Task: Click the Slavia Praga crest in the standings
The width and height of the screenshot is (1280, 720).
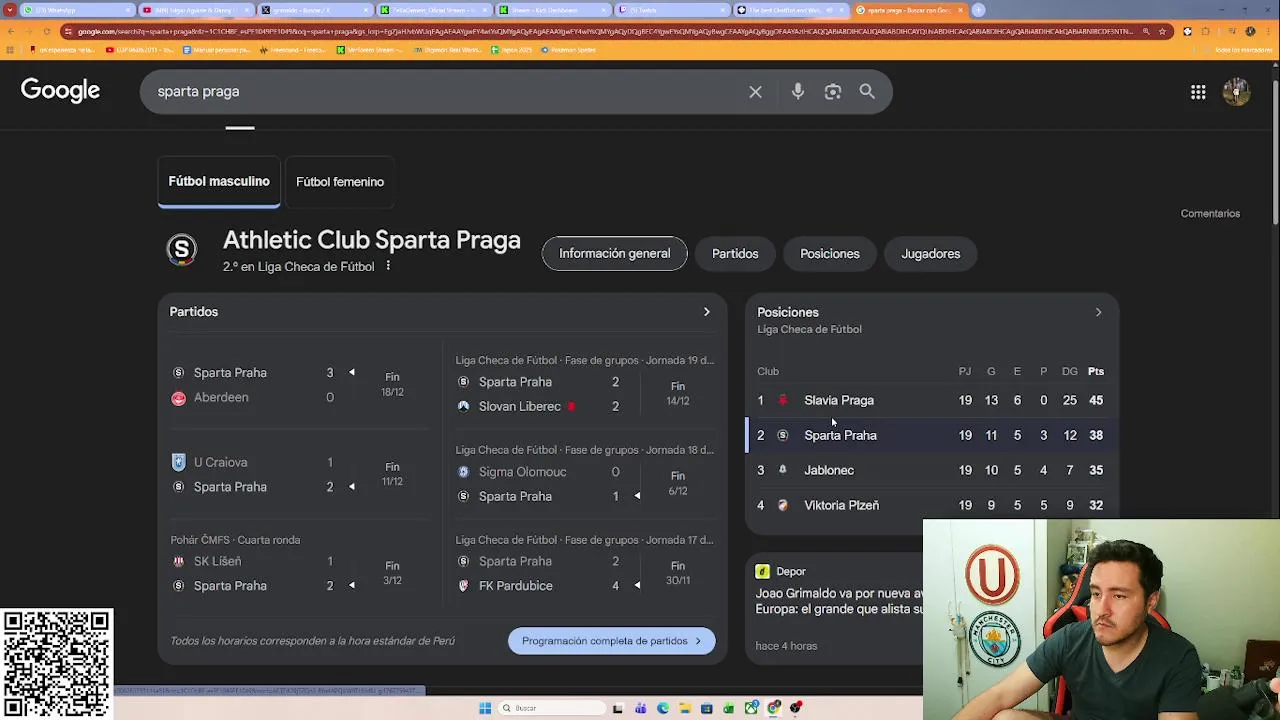Action: [x=783, y=400]
